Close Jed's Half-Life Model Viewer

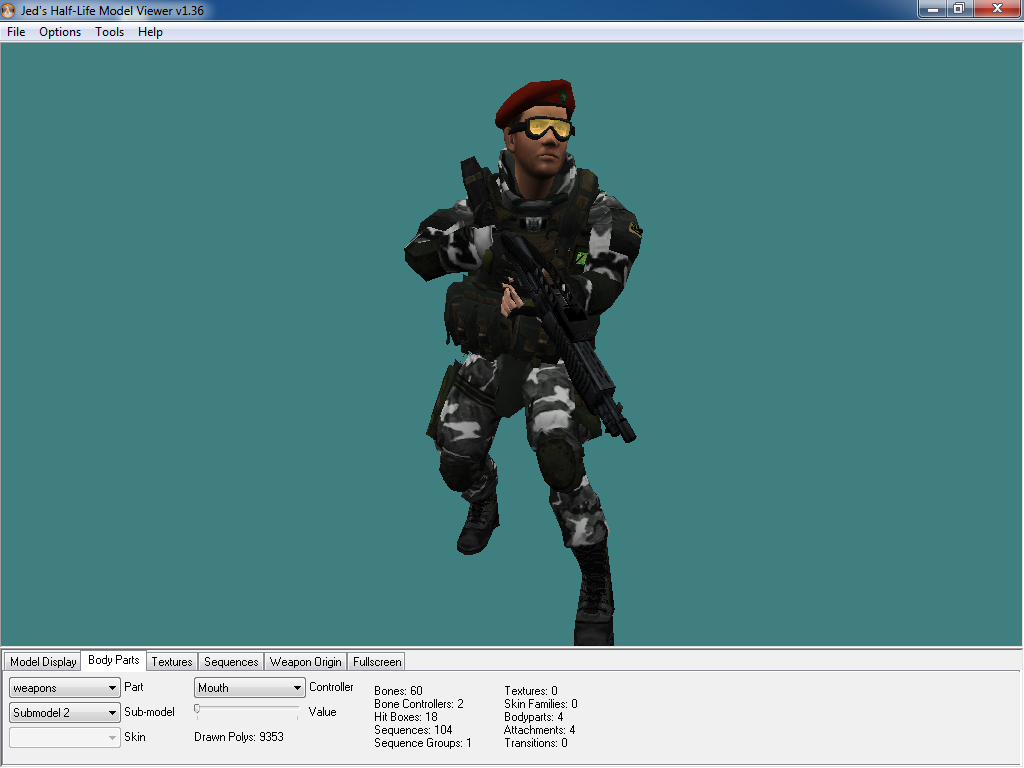pos(997,9)
